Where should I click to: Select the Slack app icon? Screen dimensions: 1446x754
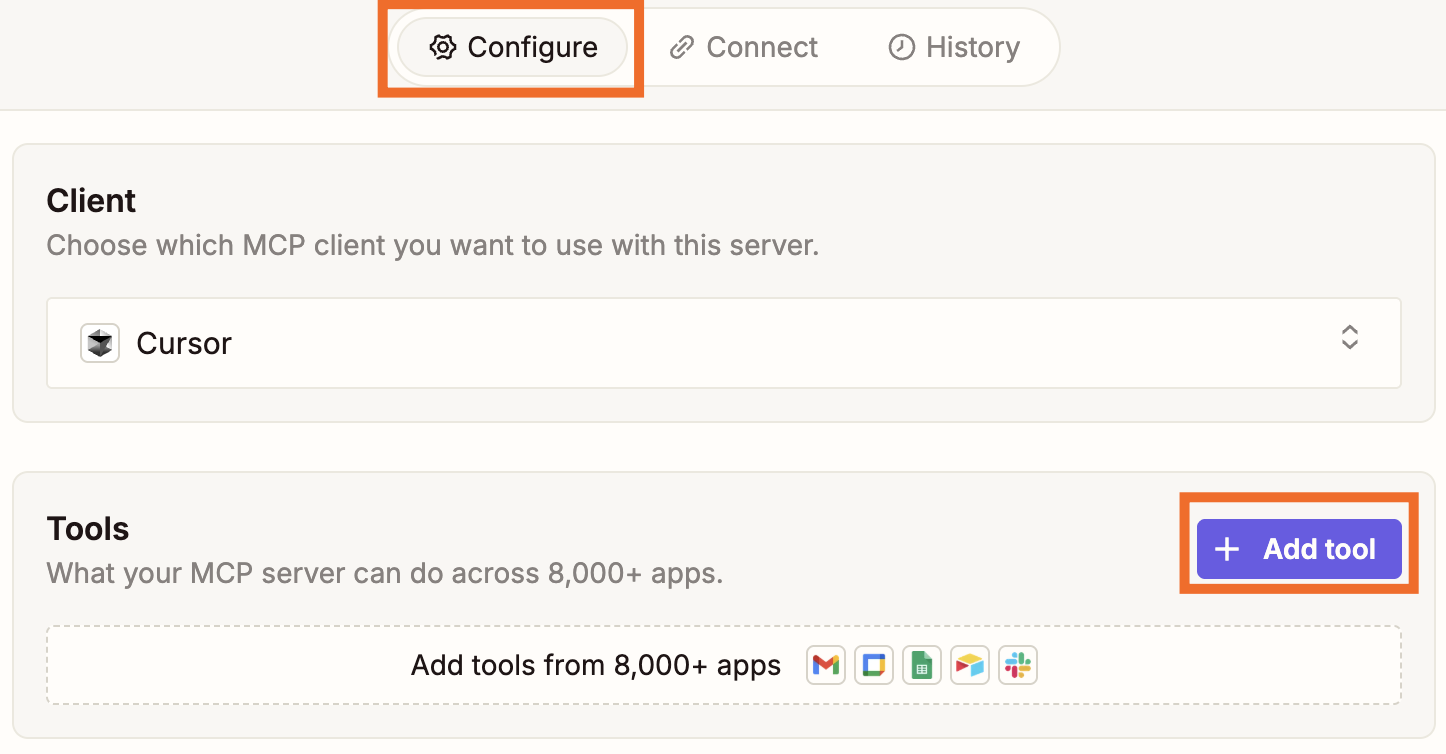(1017, 664)
